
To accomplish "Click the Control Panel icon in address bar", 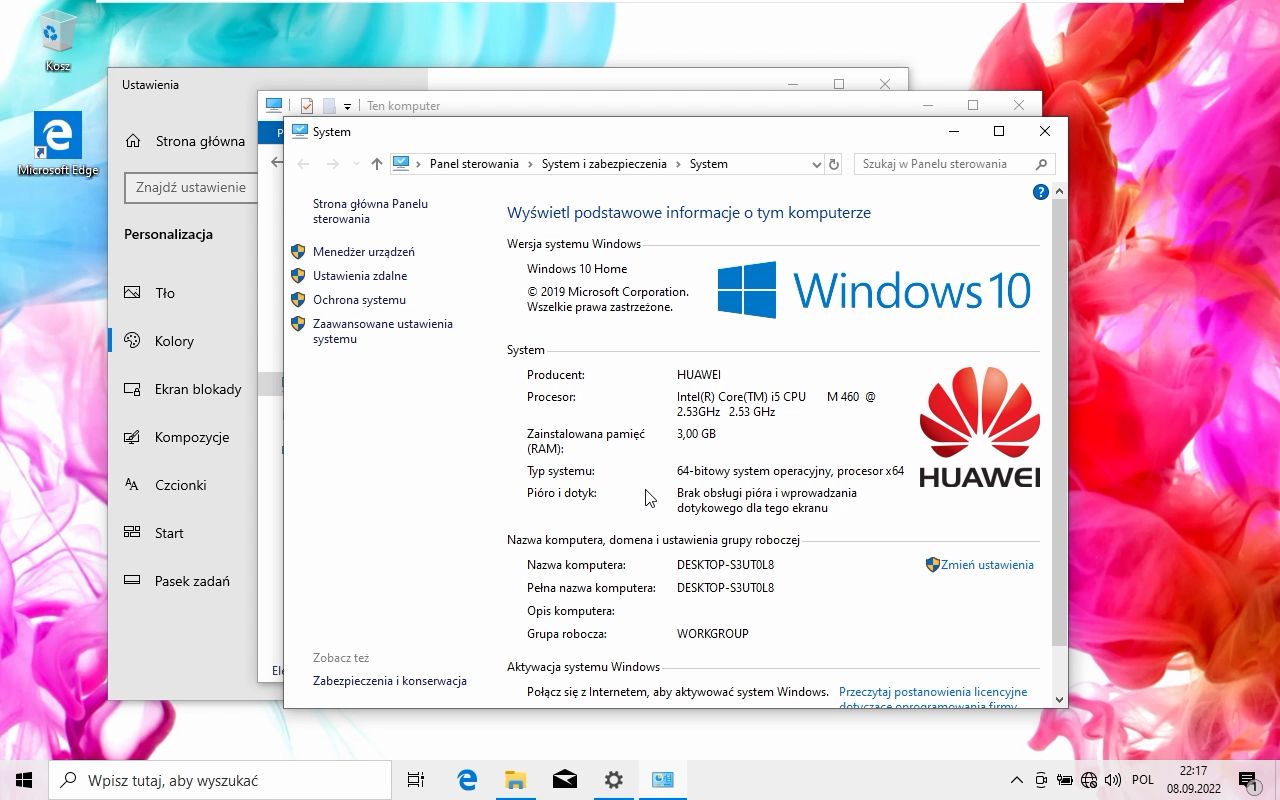I will 401,163.
